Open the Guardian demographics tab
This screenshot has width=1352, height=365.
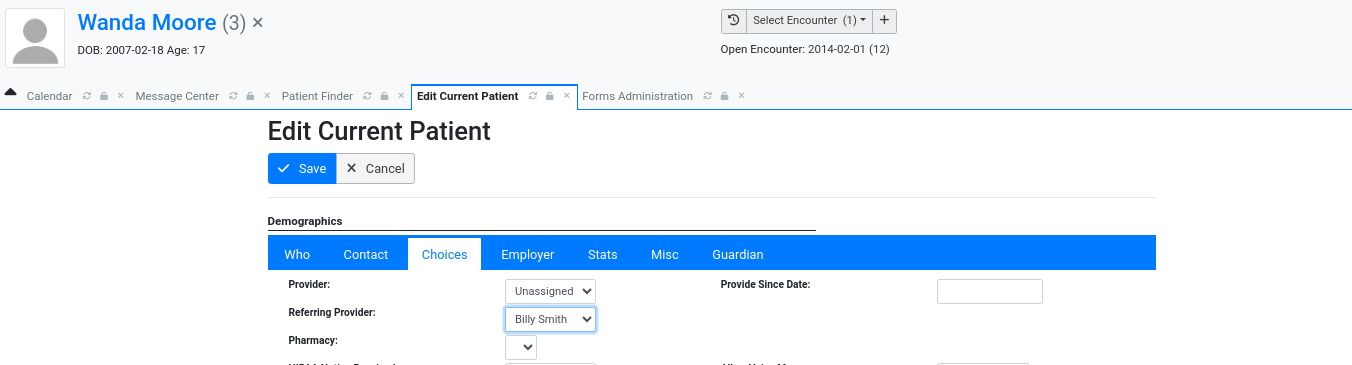738,254
